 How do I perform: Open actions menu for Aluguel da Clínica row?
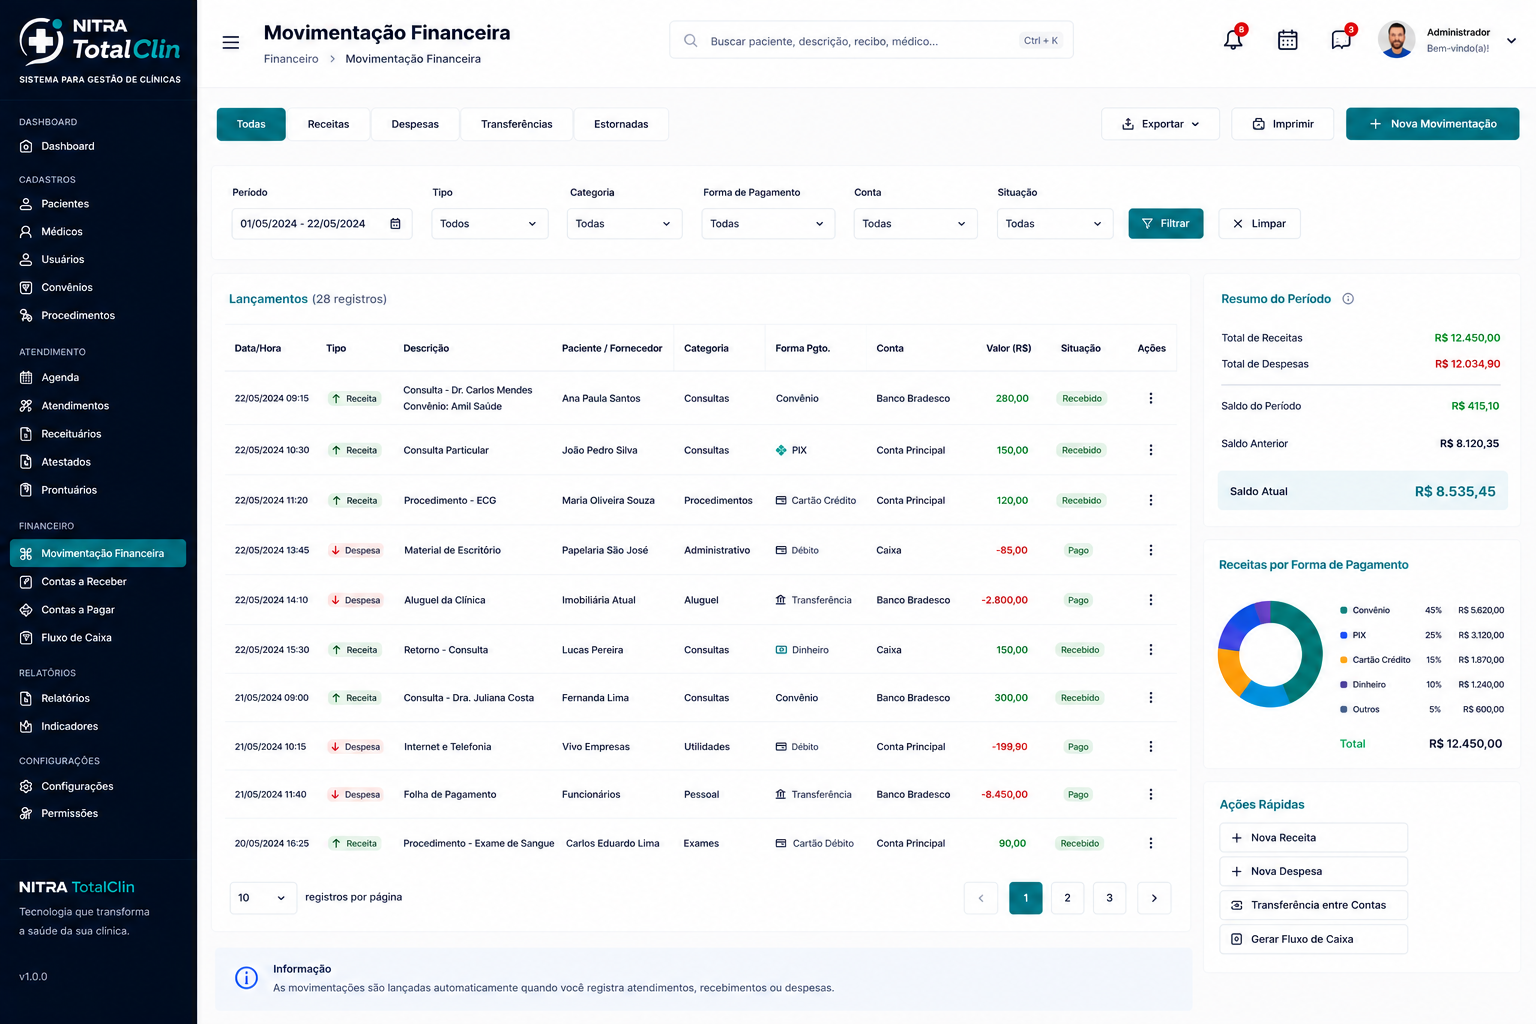1151,600
